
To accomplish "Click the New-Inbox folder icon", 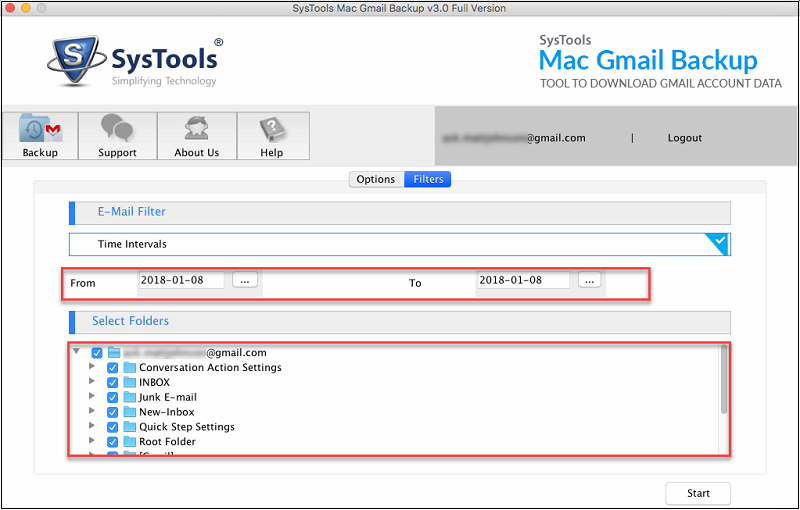I will point(130,412).
